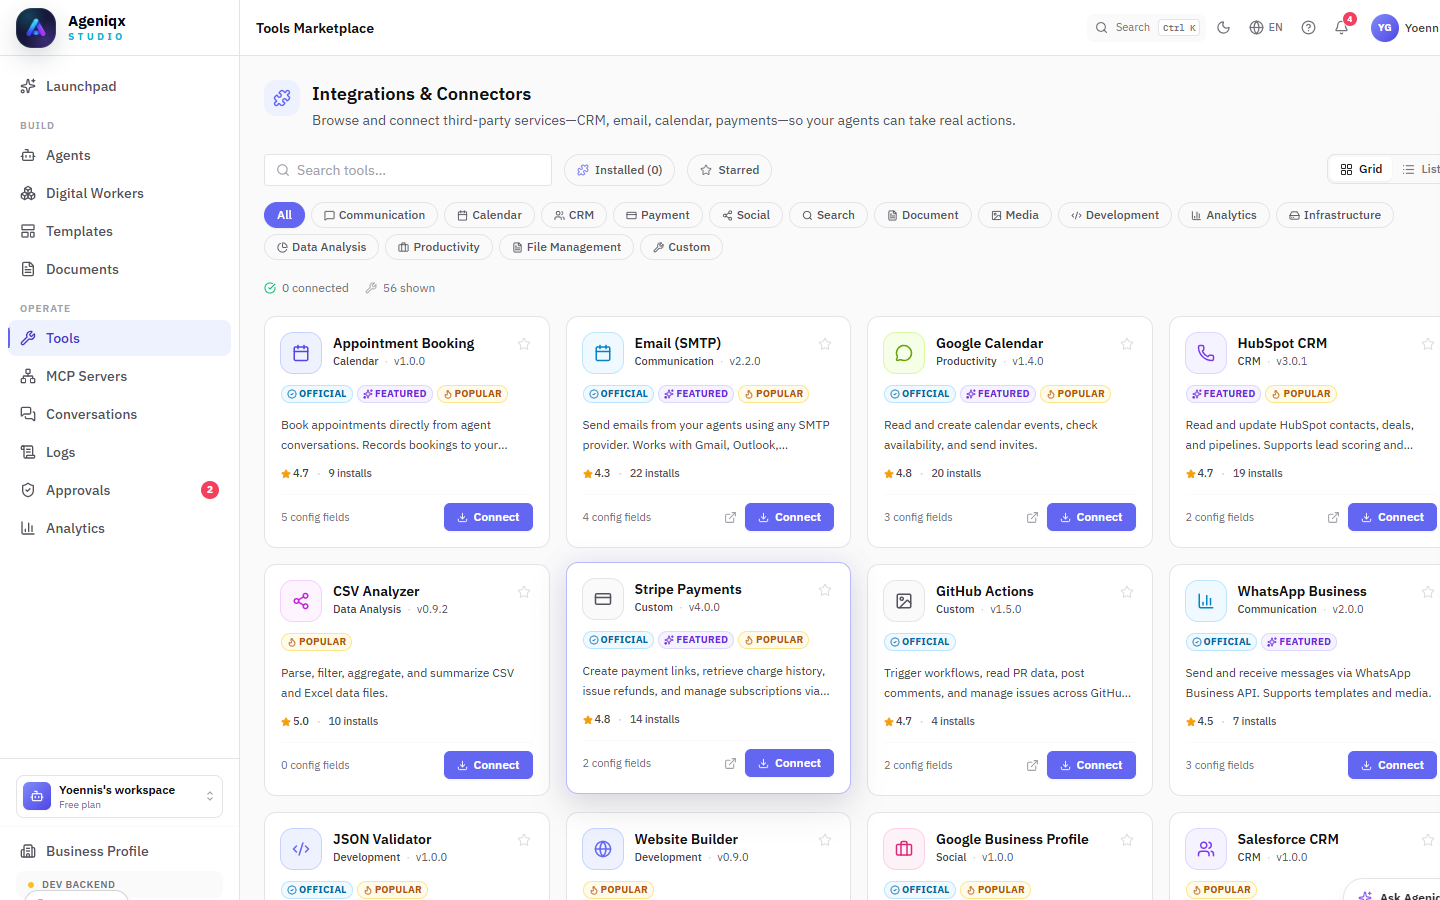
Task: Filter by Starred tools
Action: (729, 170)
